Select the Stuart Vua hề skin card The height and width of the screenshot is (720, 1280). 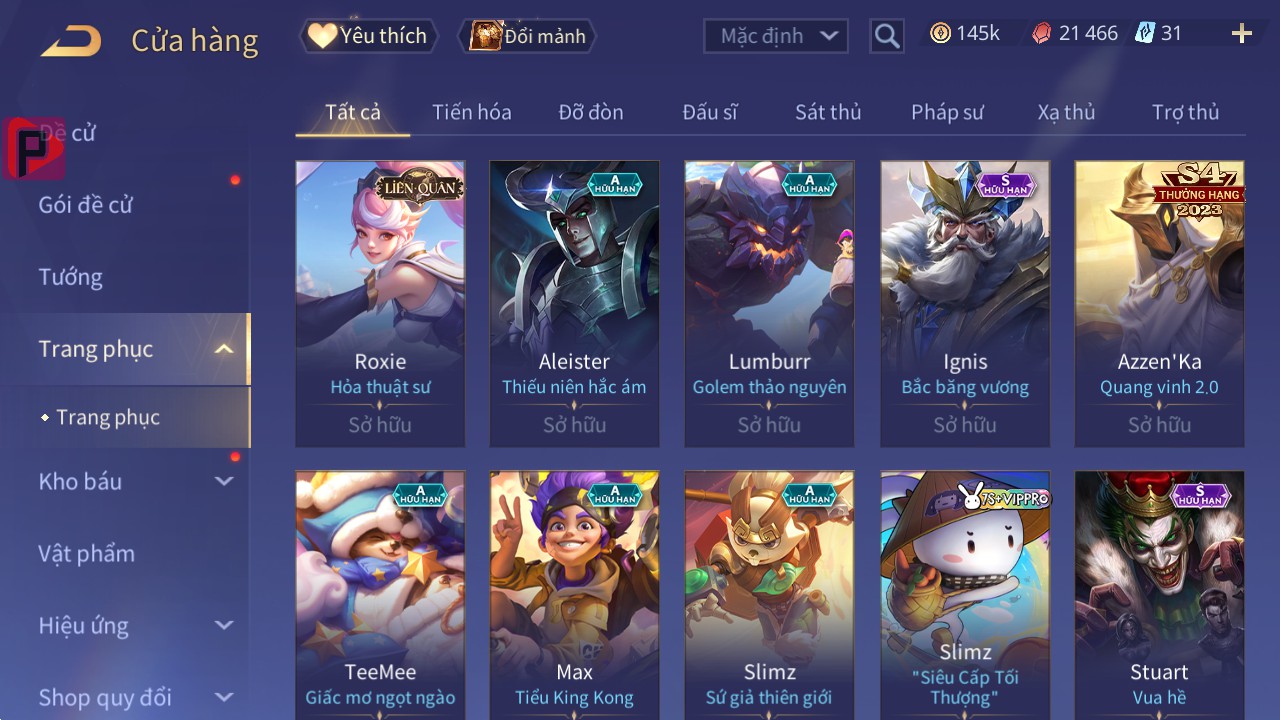(x=1160, y=595)
